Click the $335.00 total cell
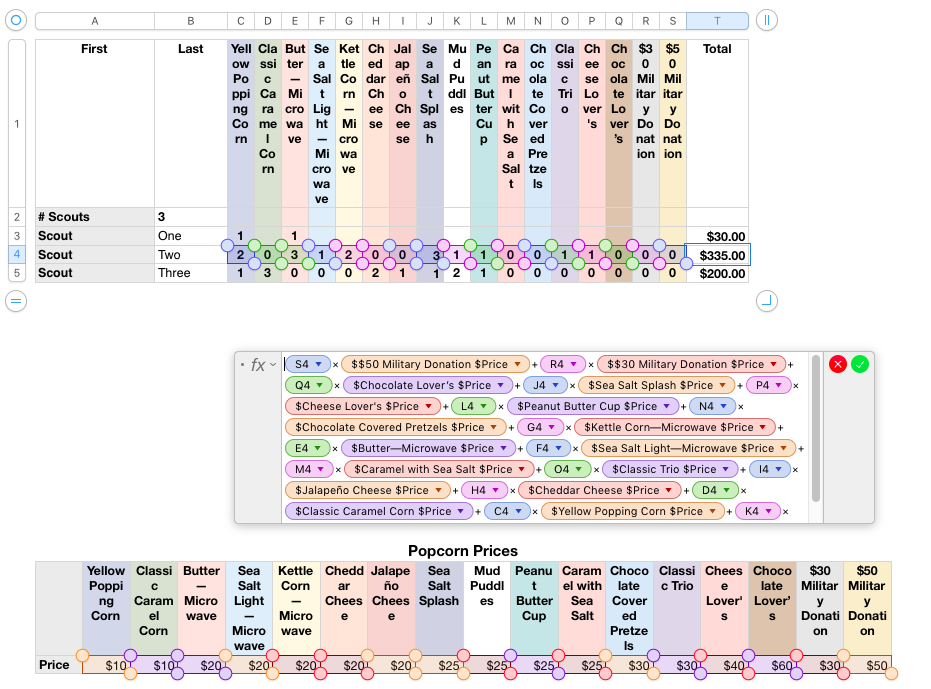The width and height of the screenshot is (931, 689). tap(717, 255)
